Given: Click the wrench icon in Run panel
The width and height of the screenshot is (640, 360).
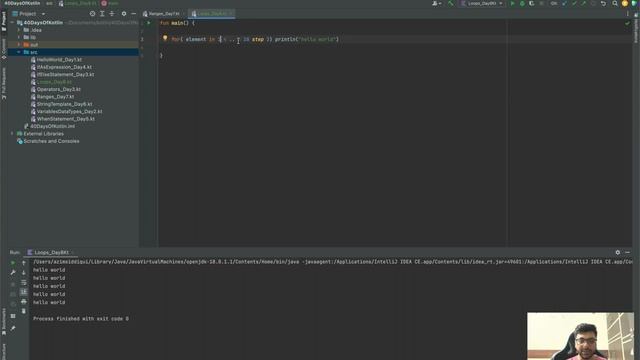Looking at the screenshot, I should [13, 273].
